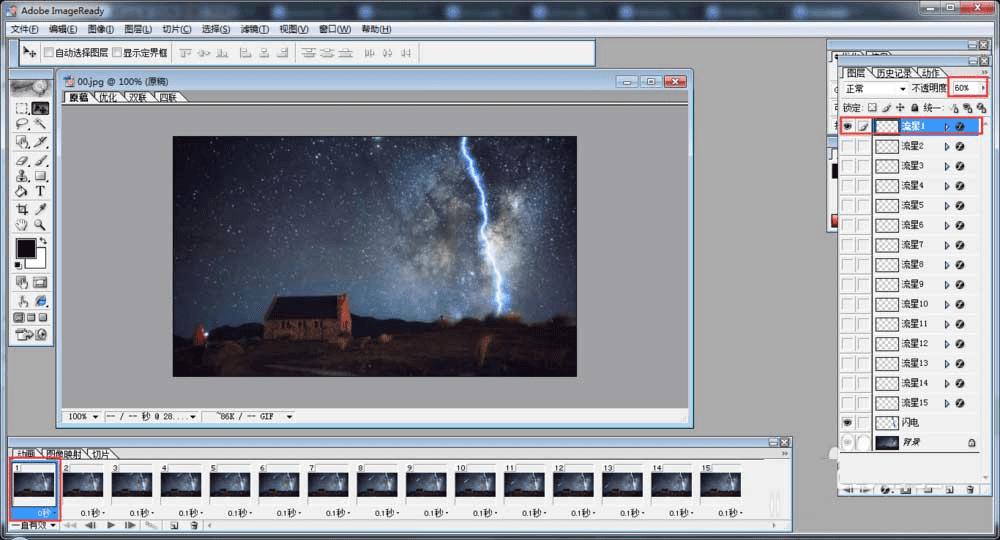Select the Type (T) tool
Image resolution: width=1000 pixels, height=540 pixels.
pos(41,191)
